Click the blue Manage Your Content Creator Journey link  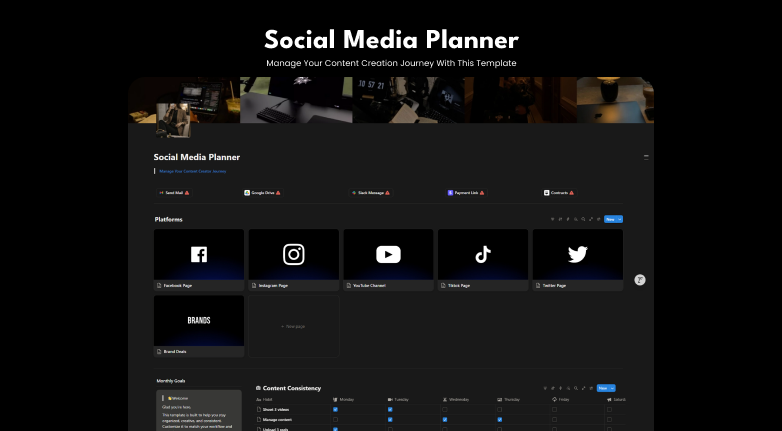(x=193, y=171)
